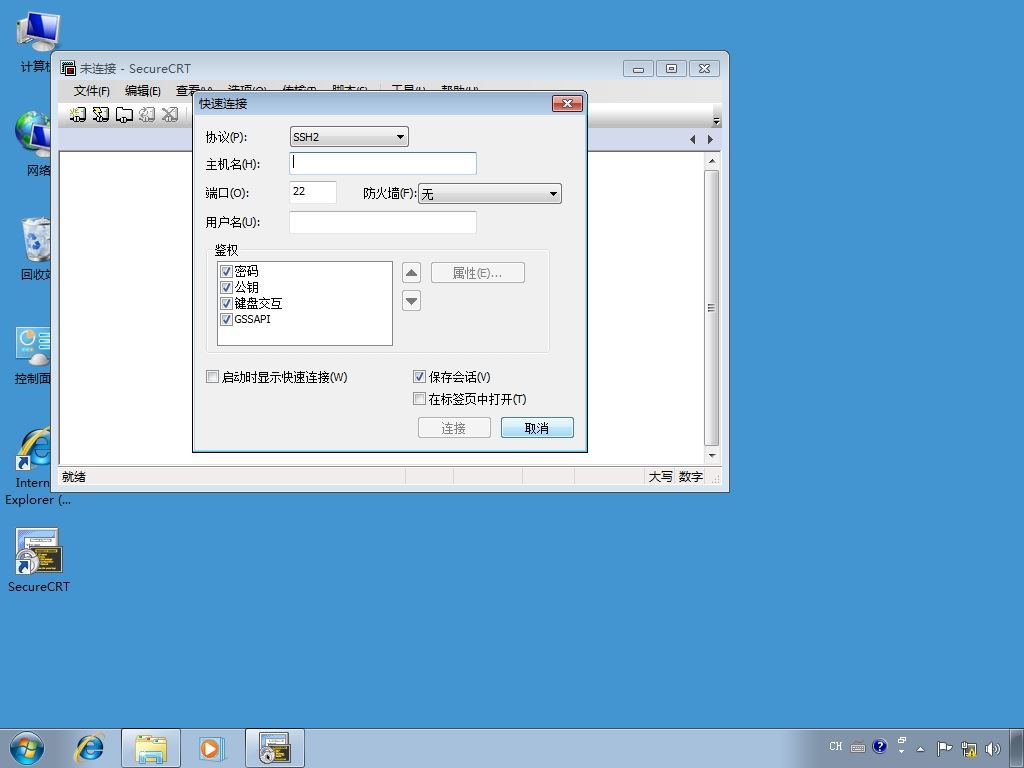Viewport: 1024px width, 768px height.
Task: Open the 协议 SSH2 protocol dropdown
Action: pos(349,136)
